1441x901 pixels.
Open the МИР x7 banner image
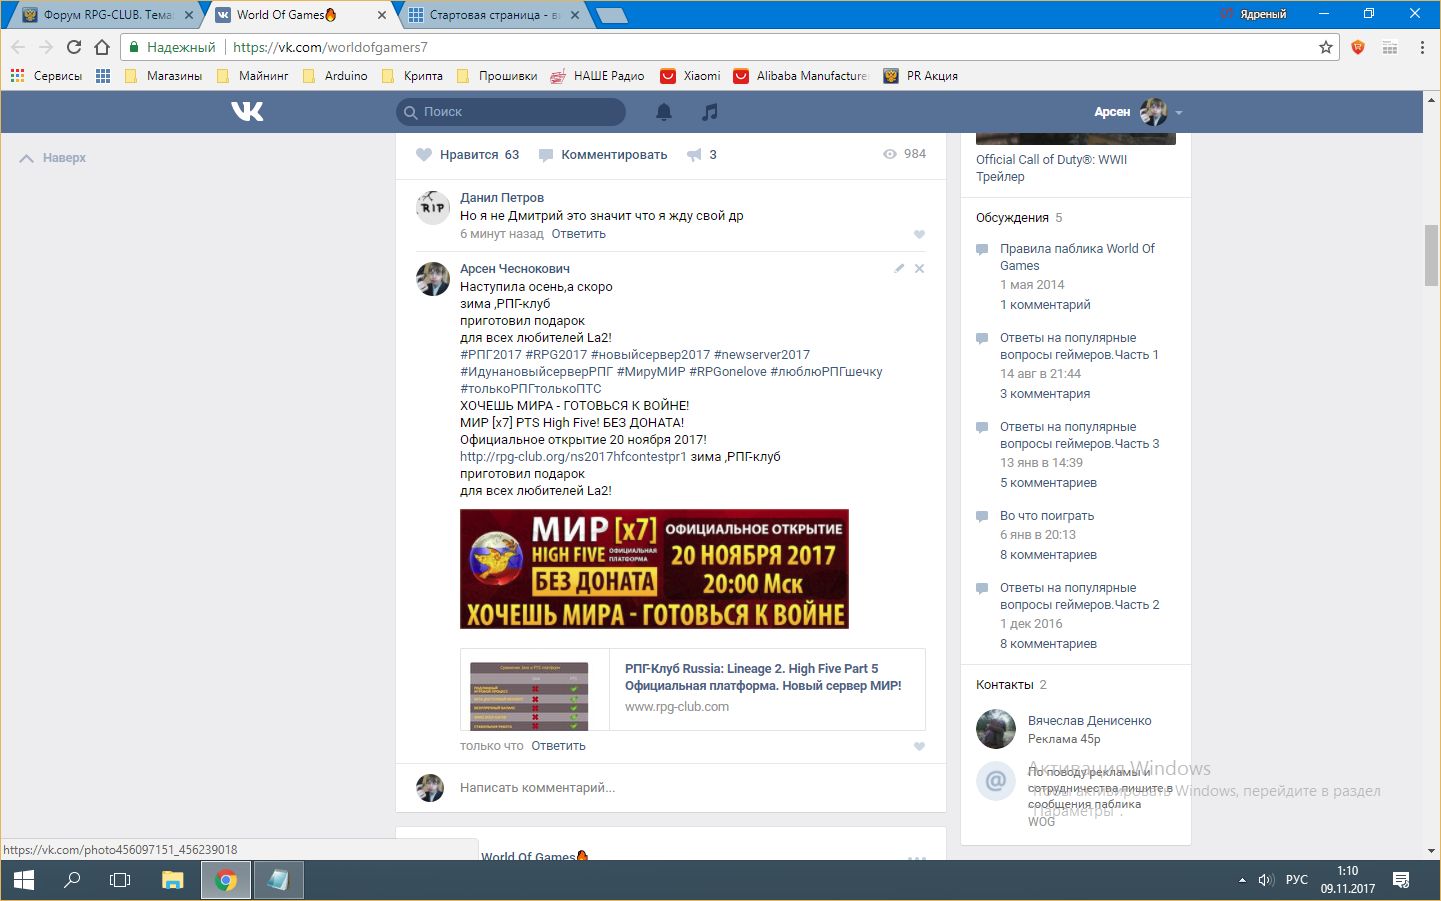654,569
